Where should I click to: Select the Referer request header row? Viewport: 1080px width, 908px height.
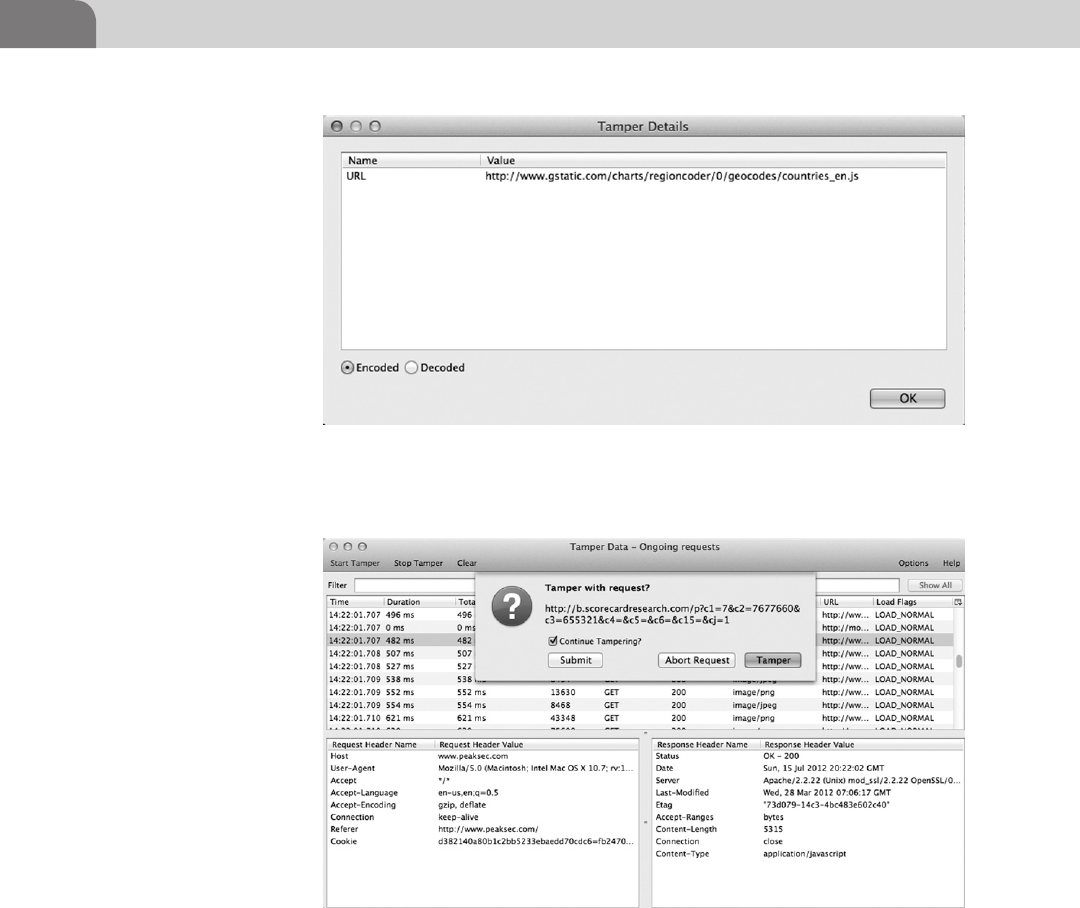coord(482,829)
